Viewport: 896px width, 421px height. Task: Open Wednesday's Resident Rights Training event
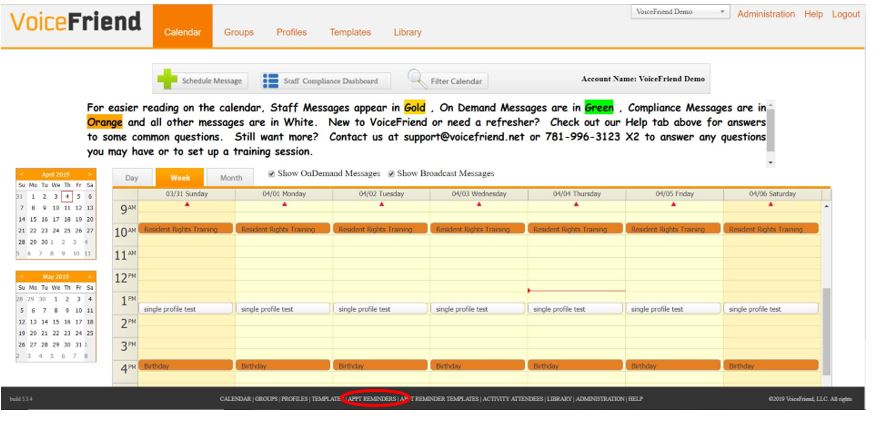478,228
